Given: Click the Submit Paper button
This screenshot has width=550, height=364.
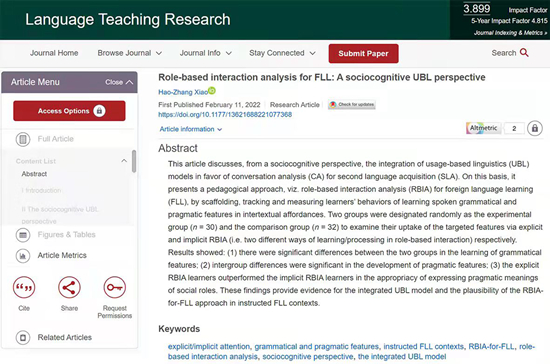Looking at the screenshot, I should [x=363, y=54].
